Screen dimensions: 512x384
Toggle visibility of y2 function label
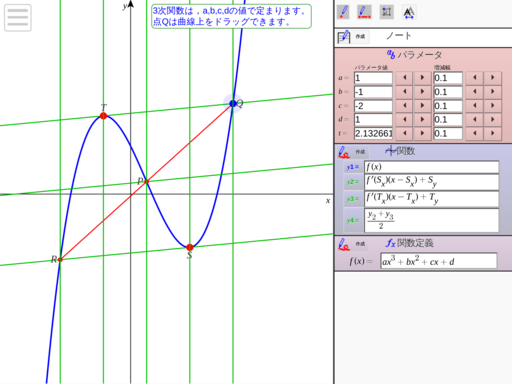tap(353, 182)
